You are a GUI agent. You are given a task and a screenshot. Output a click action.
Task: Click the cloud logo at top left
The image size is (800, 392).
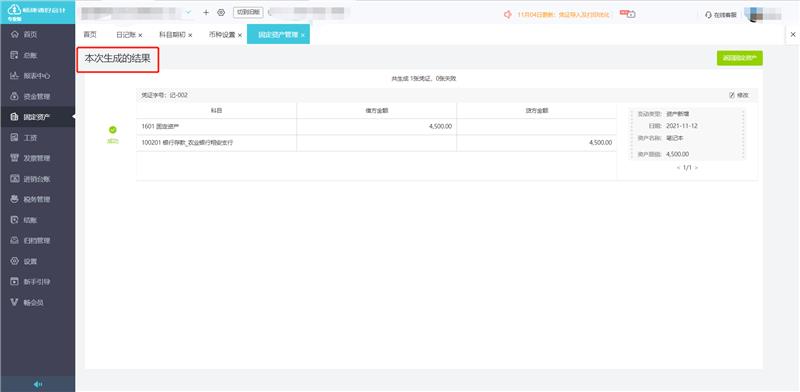pyautogui.click(x=13, y=10)
